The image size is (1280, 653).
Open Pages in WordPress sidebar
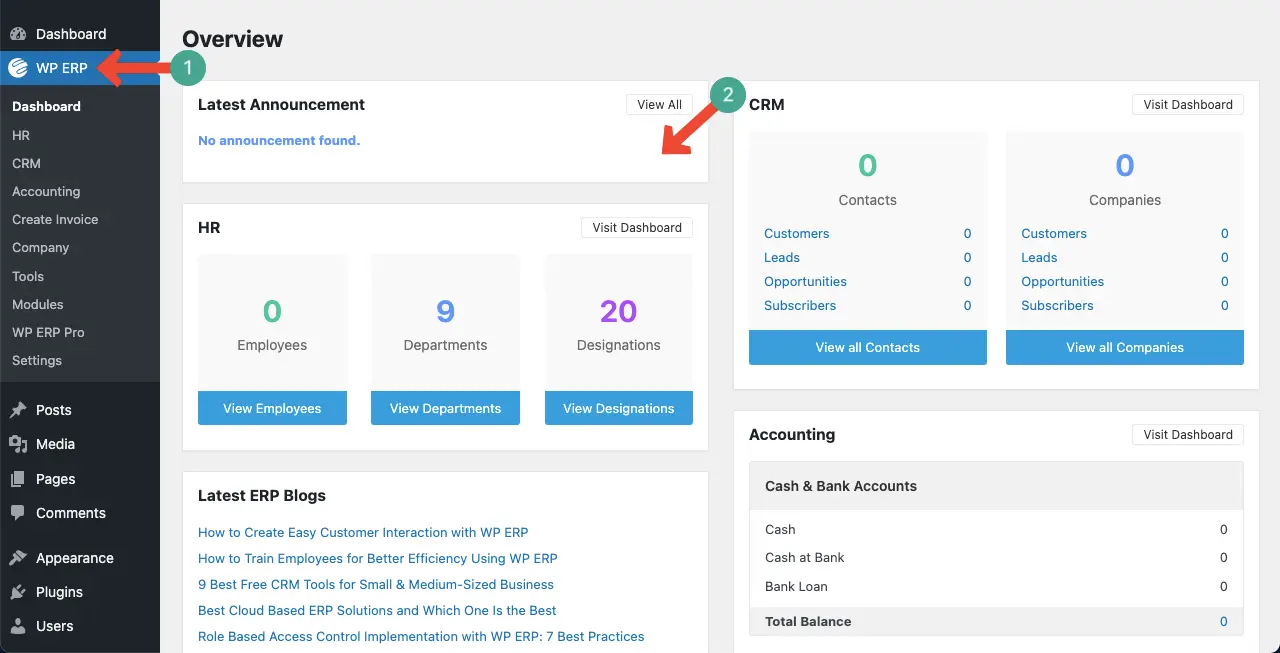click(x=56, y=479)
